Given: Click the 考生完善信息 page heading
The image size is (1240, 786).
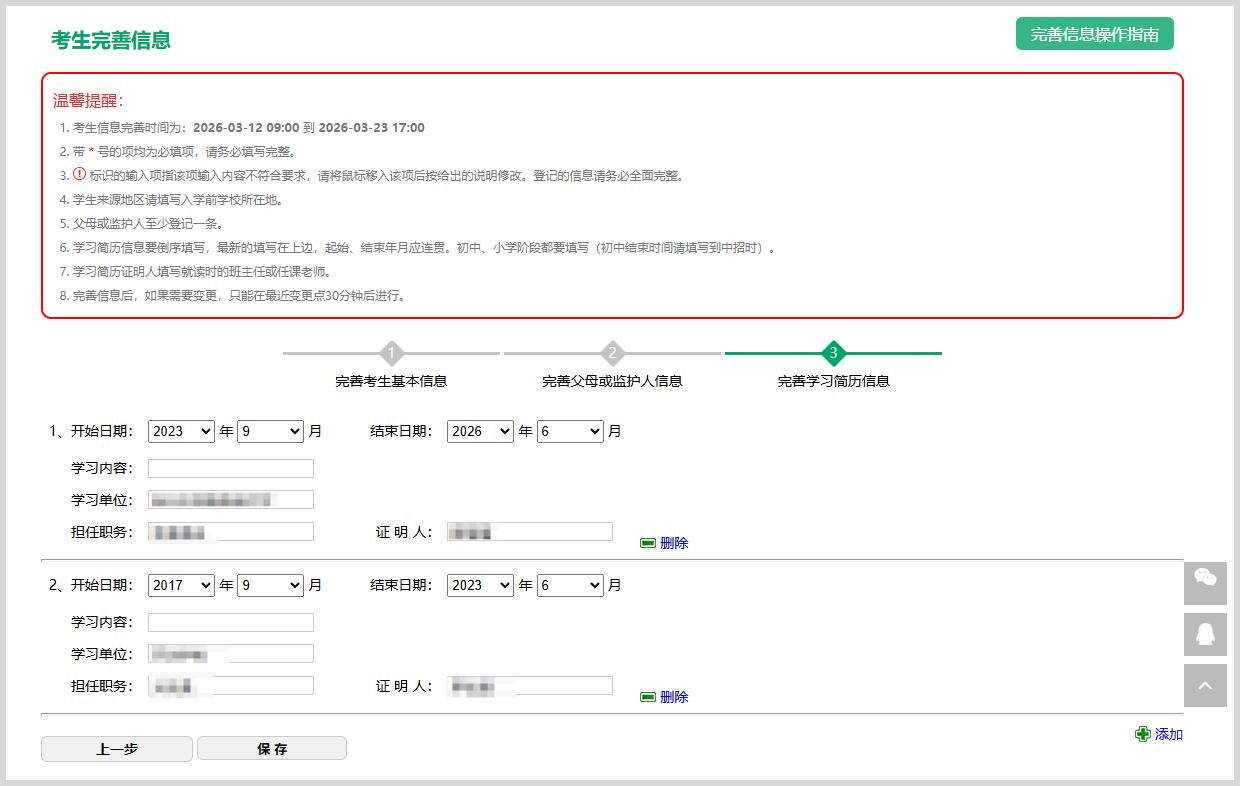Looking at the screenshot, I should pyautogui.click(x=111, y=40).
